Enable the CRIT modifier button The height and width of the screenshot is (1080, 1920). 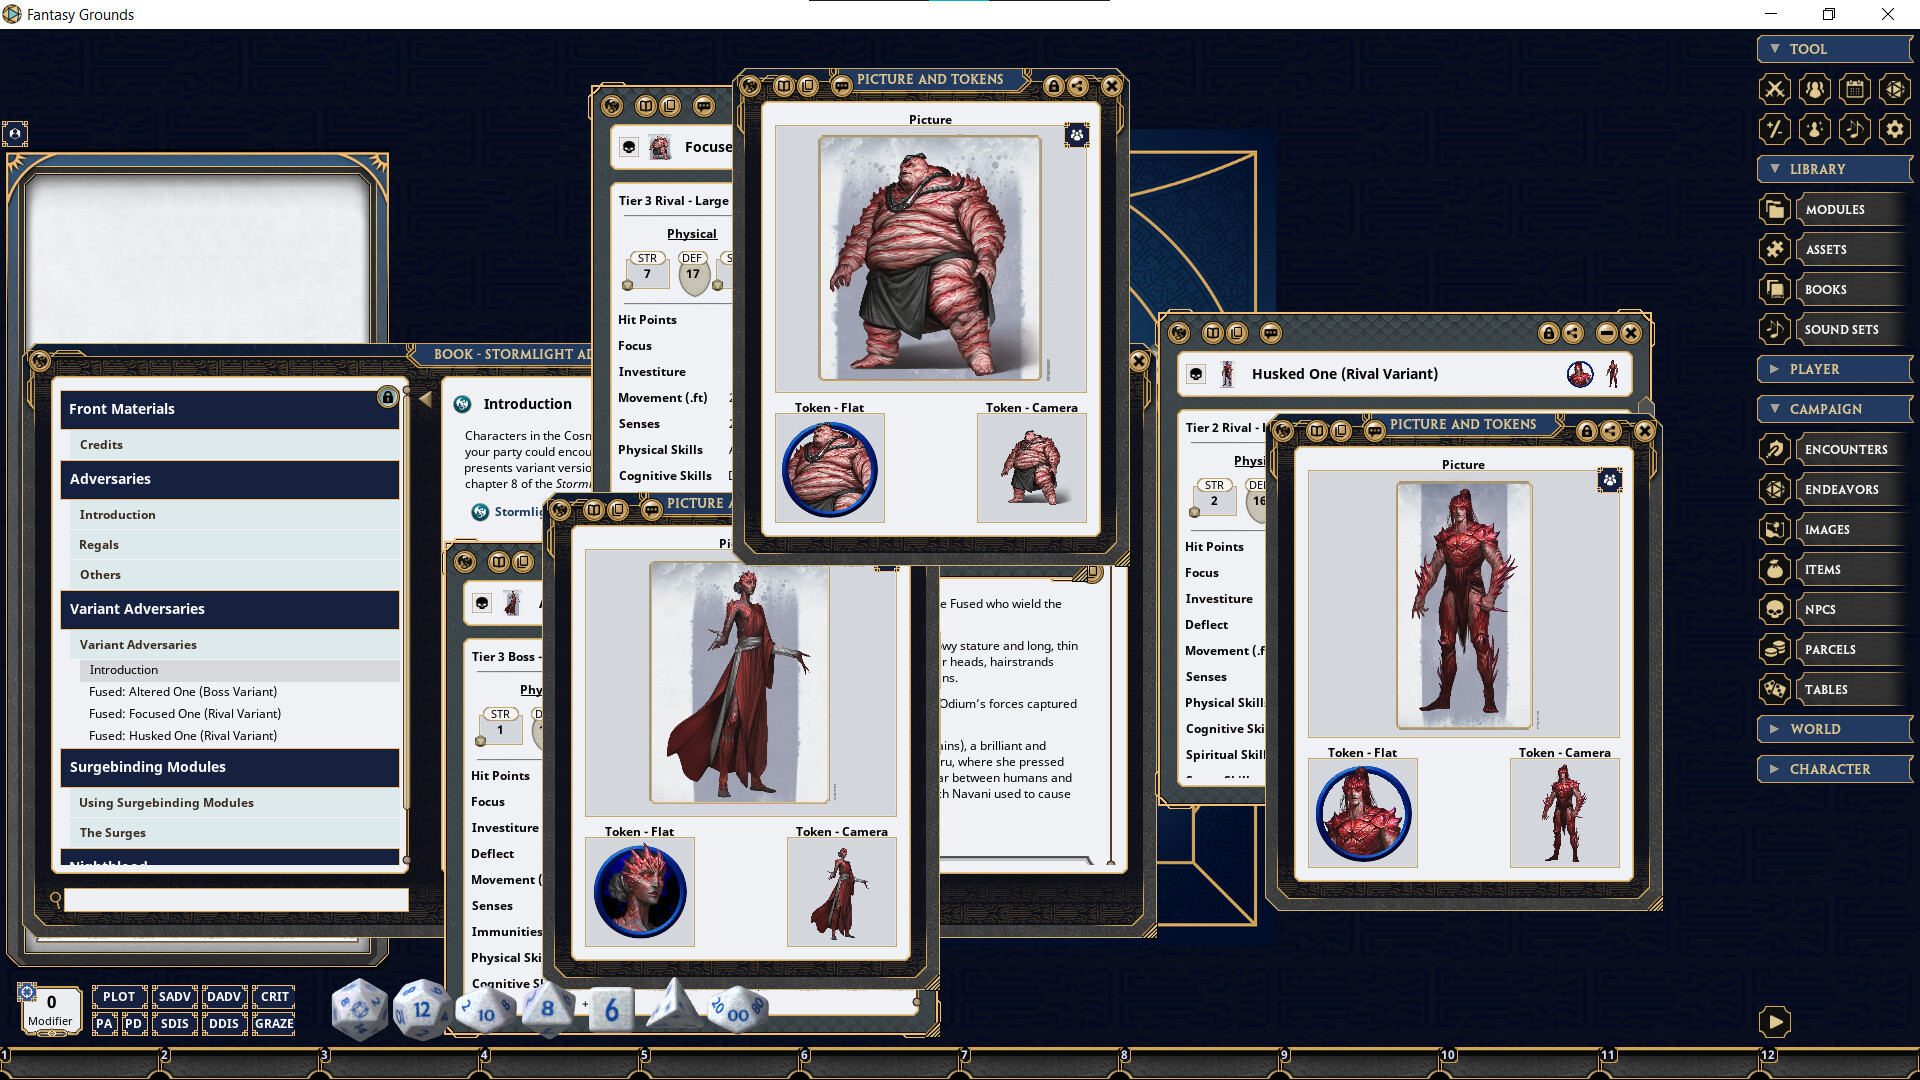pos(273,996)
